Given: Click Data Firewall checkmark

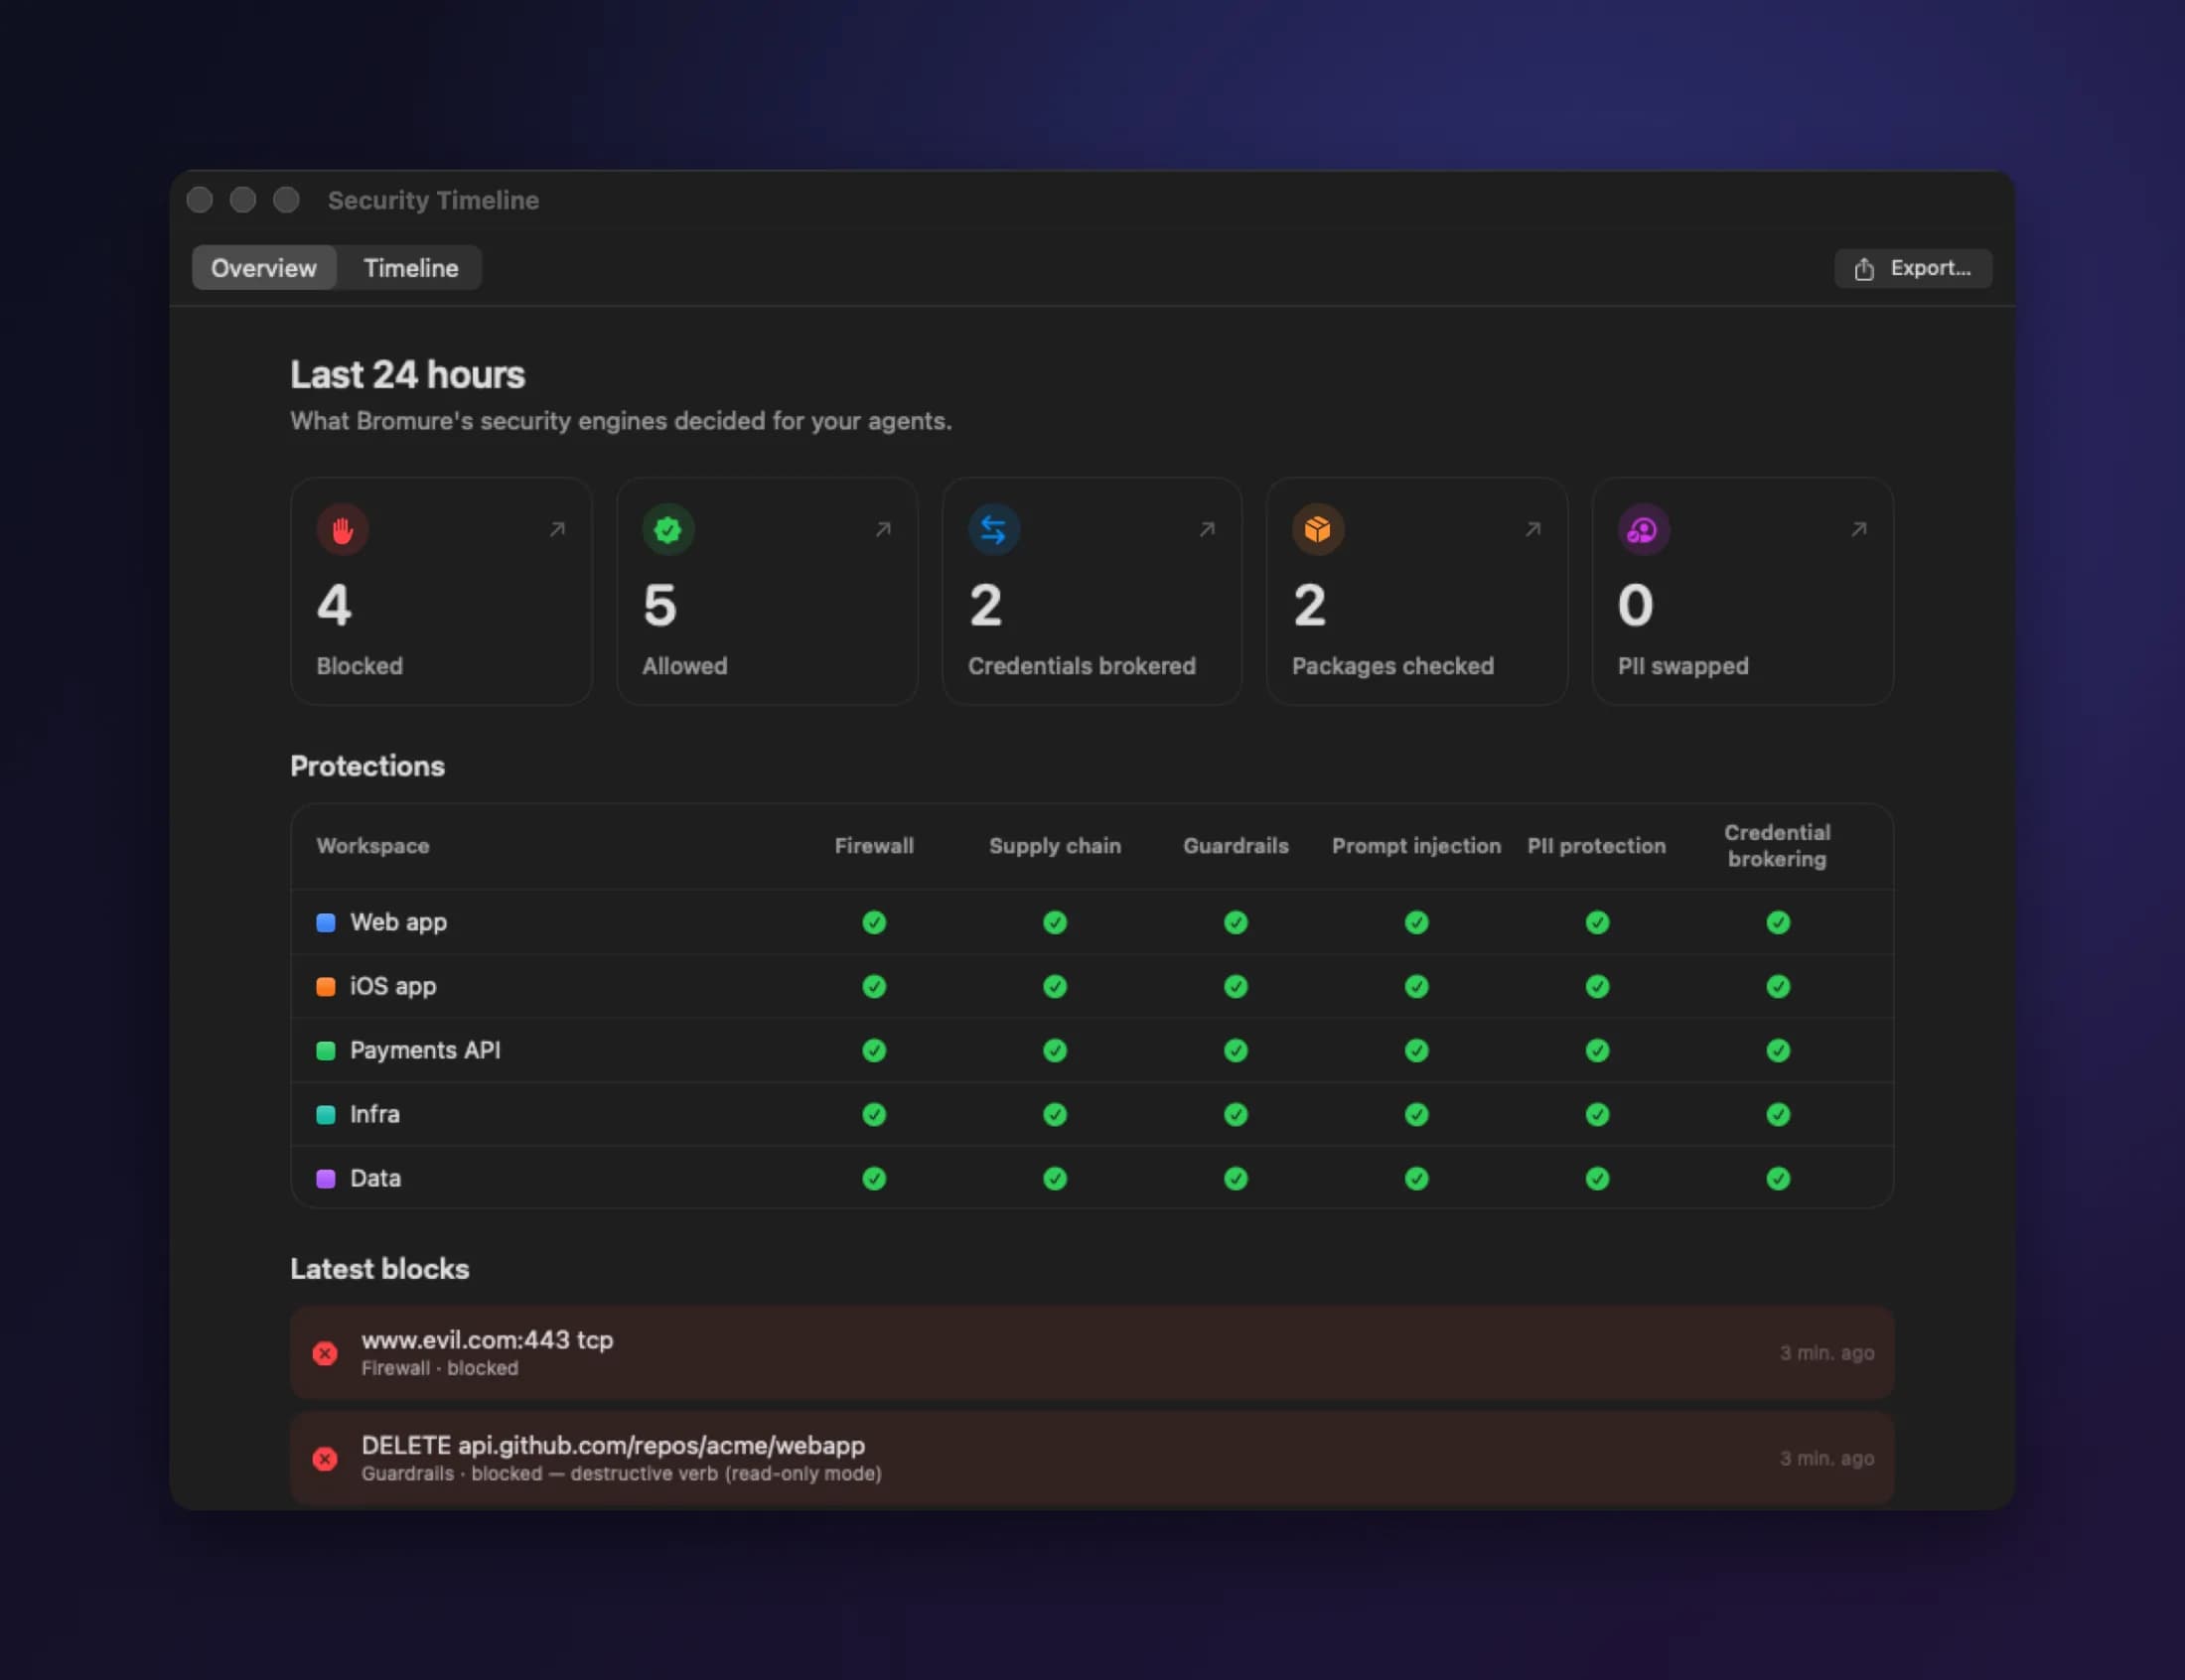Looking at the screenshot, I should [874, 1178].
